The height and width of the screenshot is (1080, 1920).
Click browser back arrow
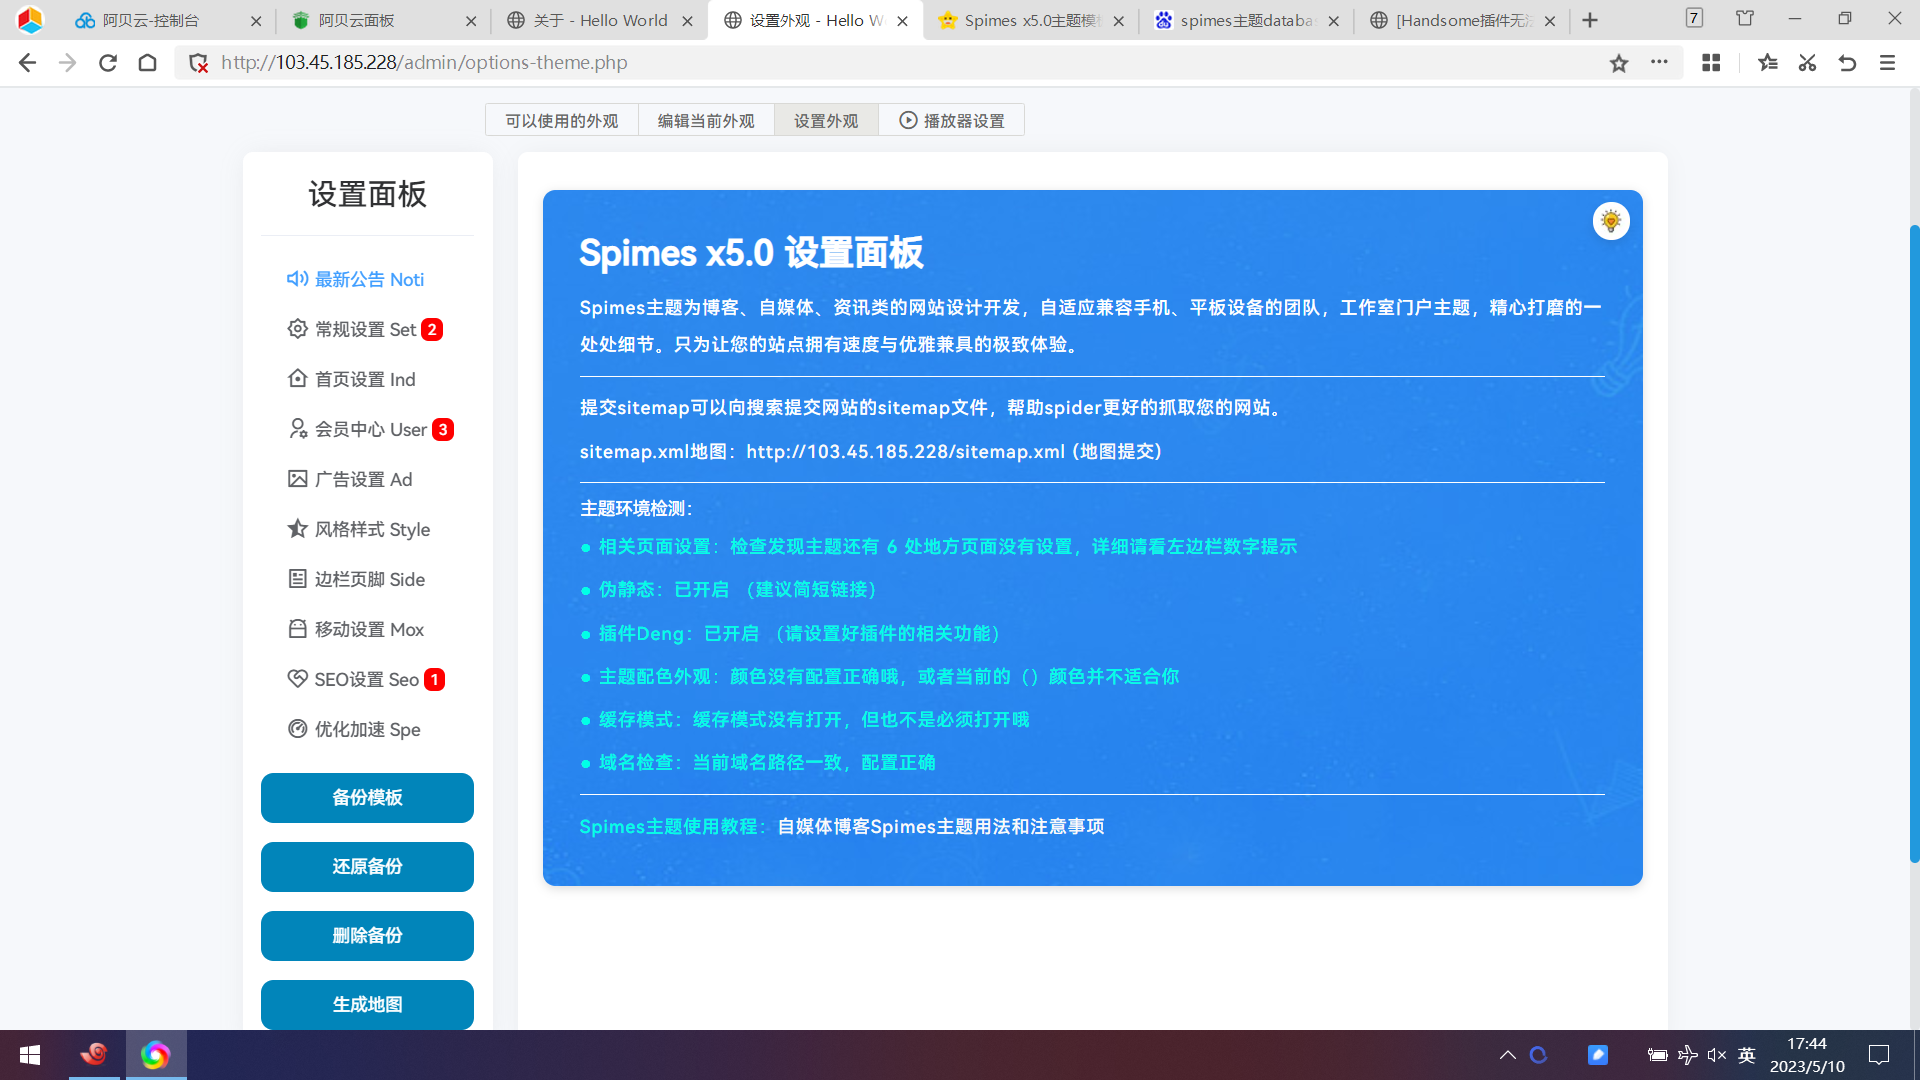27,63
